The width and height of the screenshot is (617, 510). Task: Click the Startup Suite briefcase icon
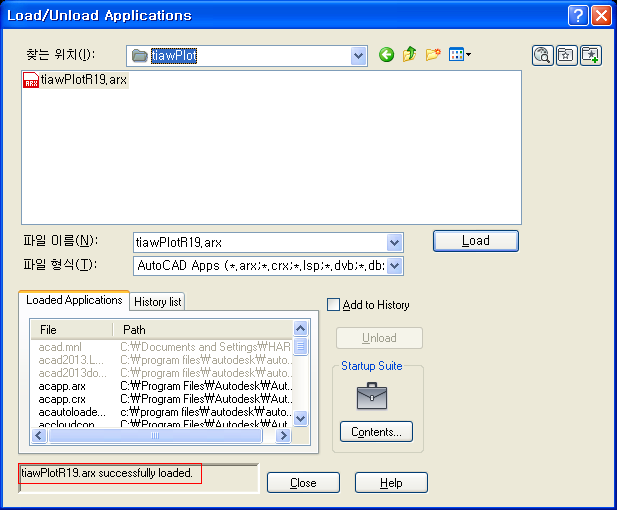372,396
